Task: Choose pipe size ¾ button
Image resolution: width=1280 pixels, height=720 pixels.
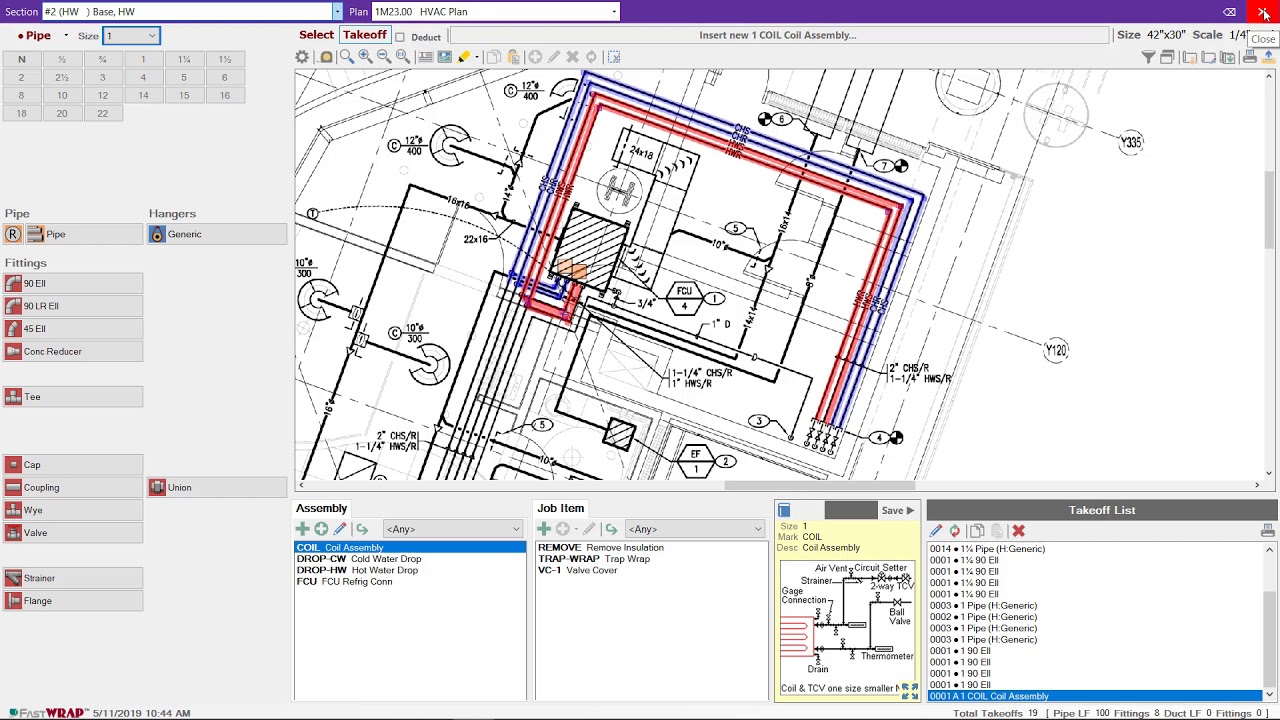Action: coord(102,59)
